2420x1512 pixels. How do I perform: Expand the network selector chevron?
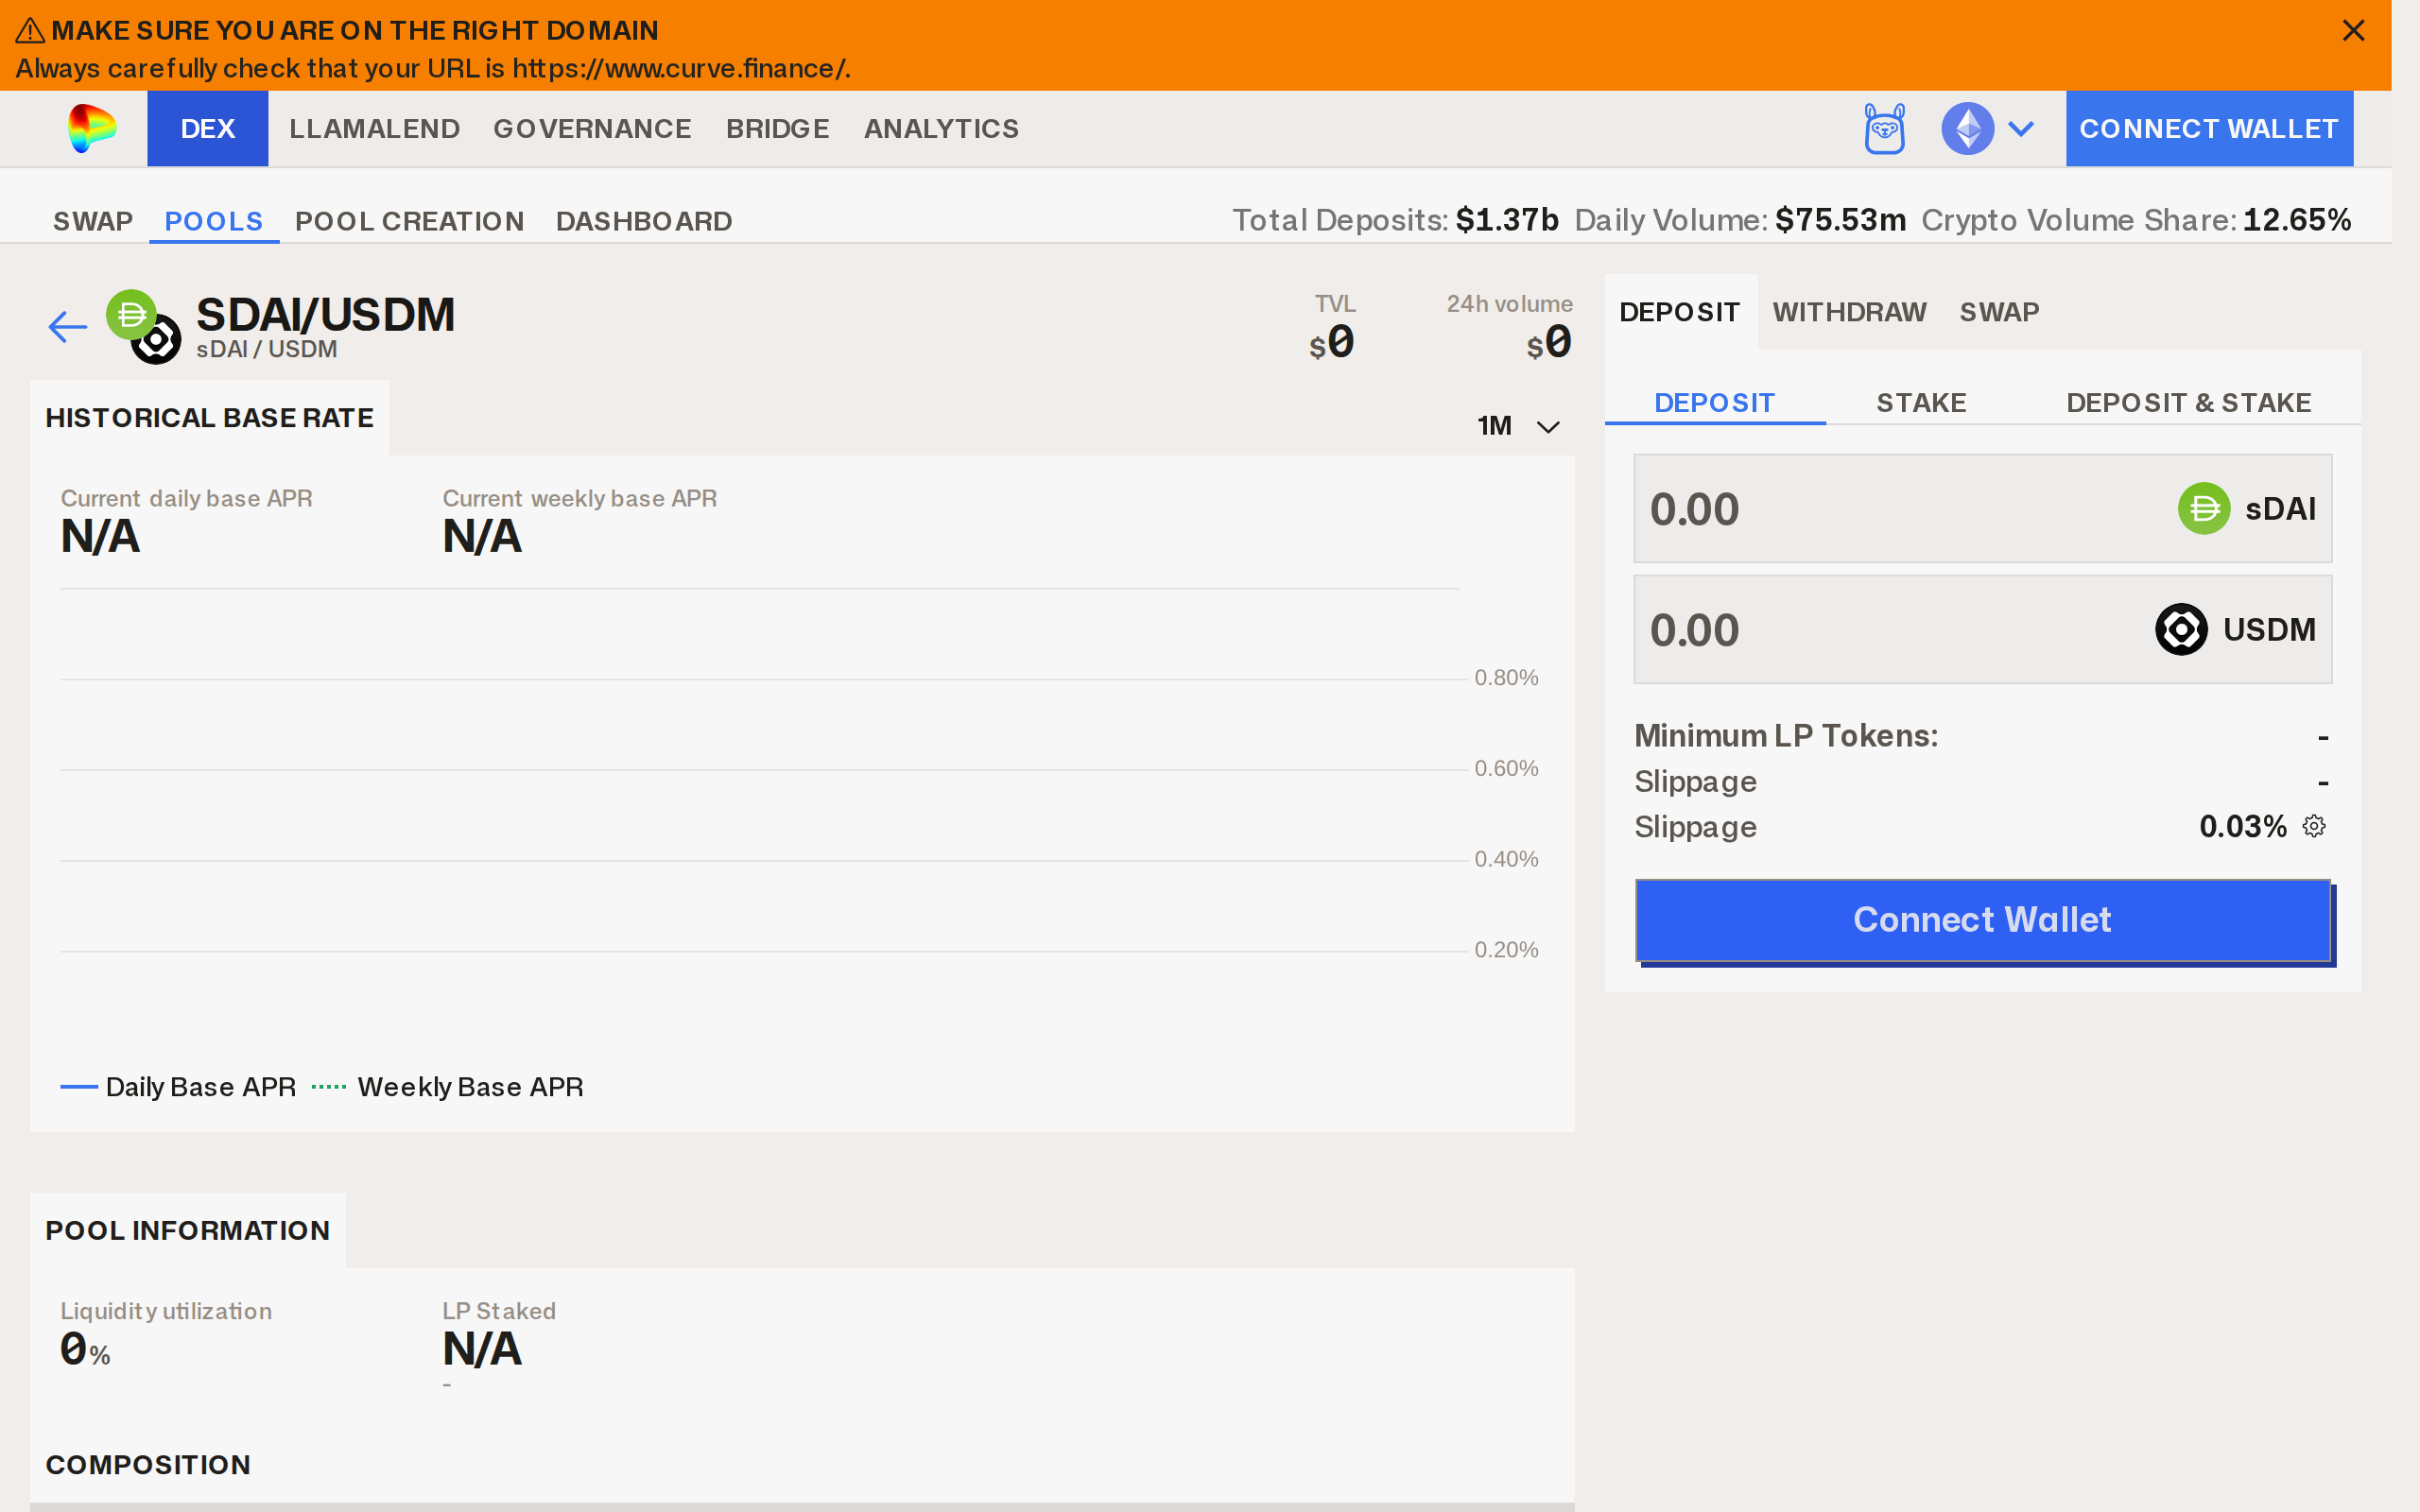coord(2021,129)
